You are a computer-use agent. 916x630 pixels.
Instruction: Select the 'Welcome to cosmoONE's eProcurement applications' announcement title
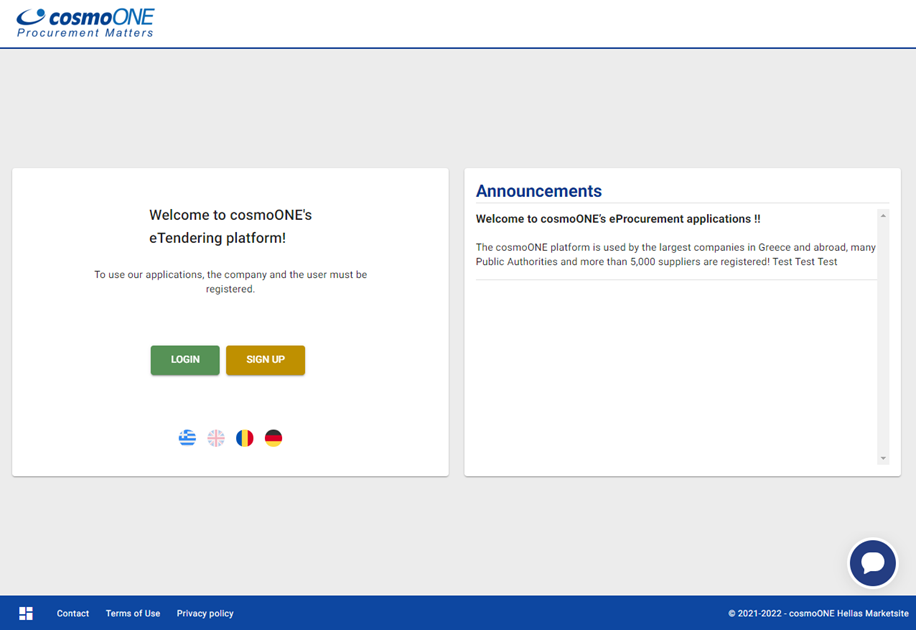click(618, 219)
